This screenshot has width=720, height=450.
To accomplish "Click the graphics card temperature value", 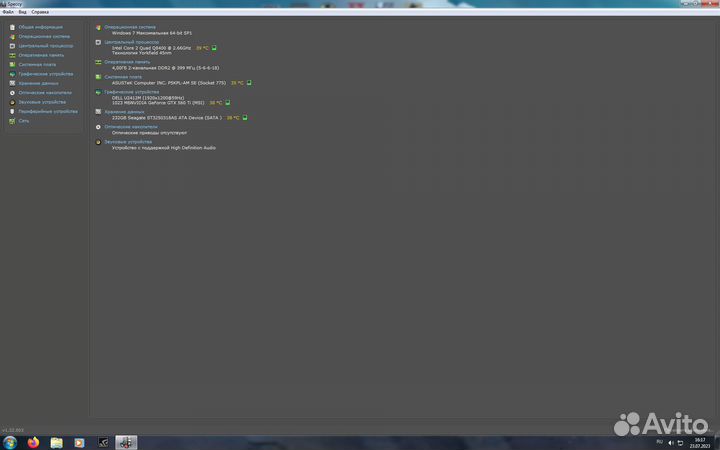I will (x=216, y=103).
